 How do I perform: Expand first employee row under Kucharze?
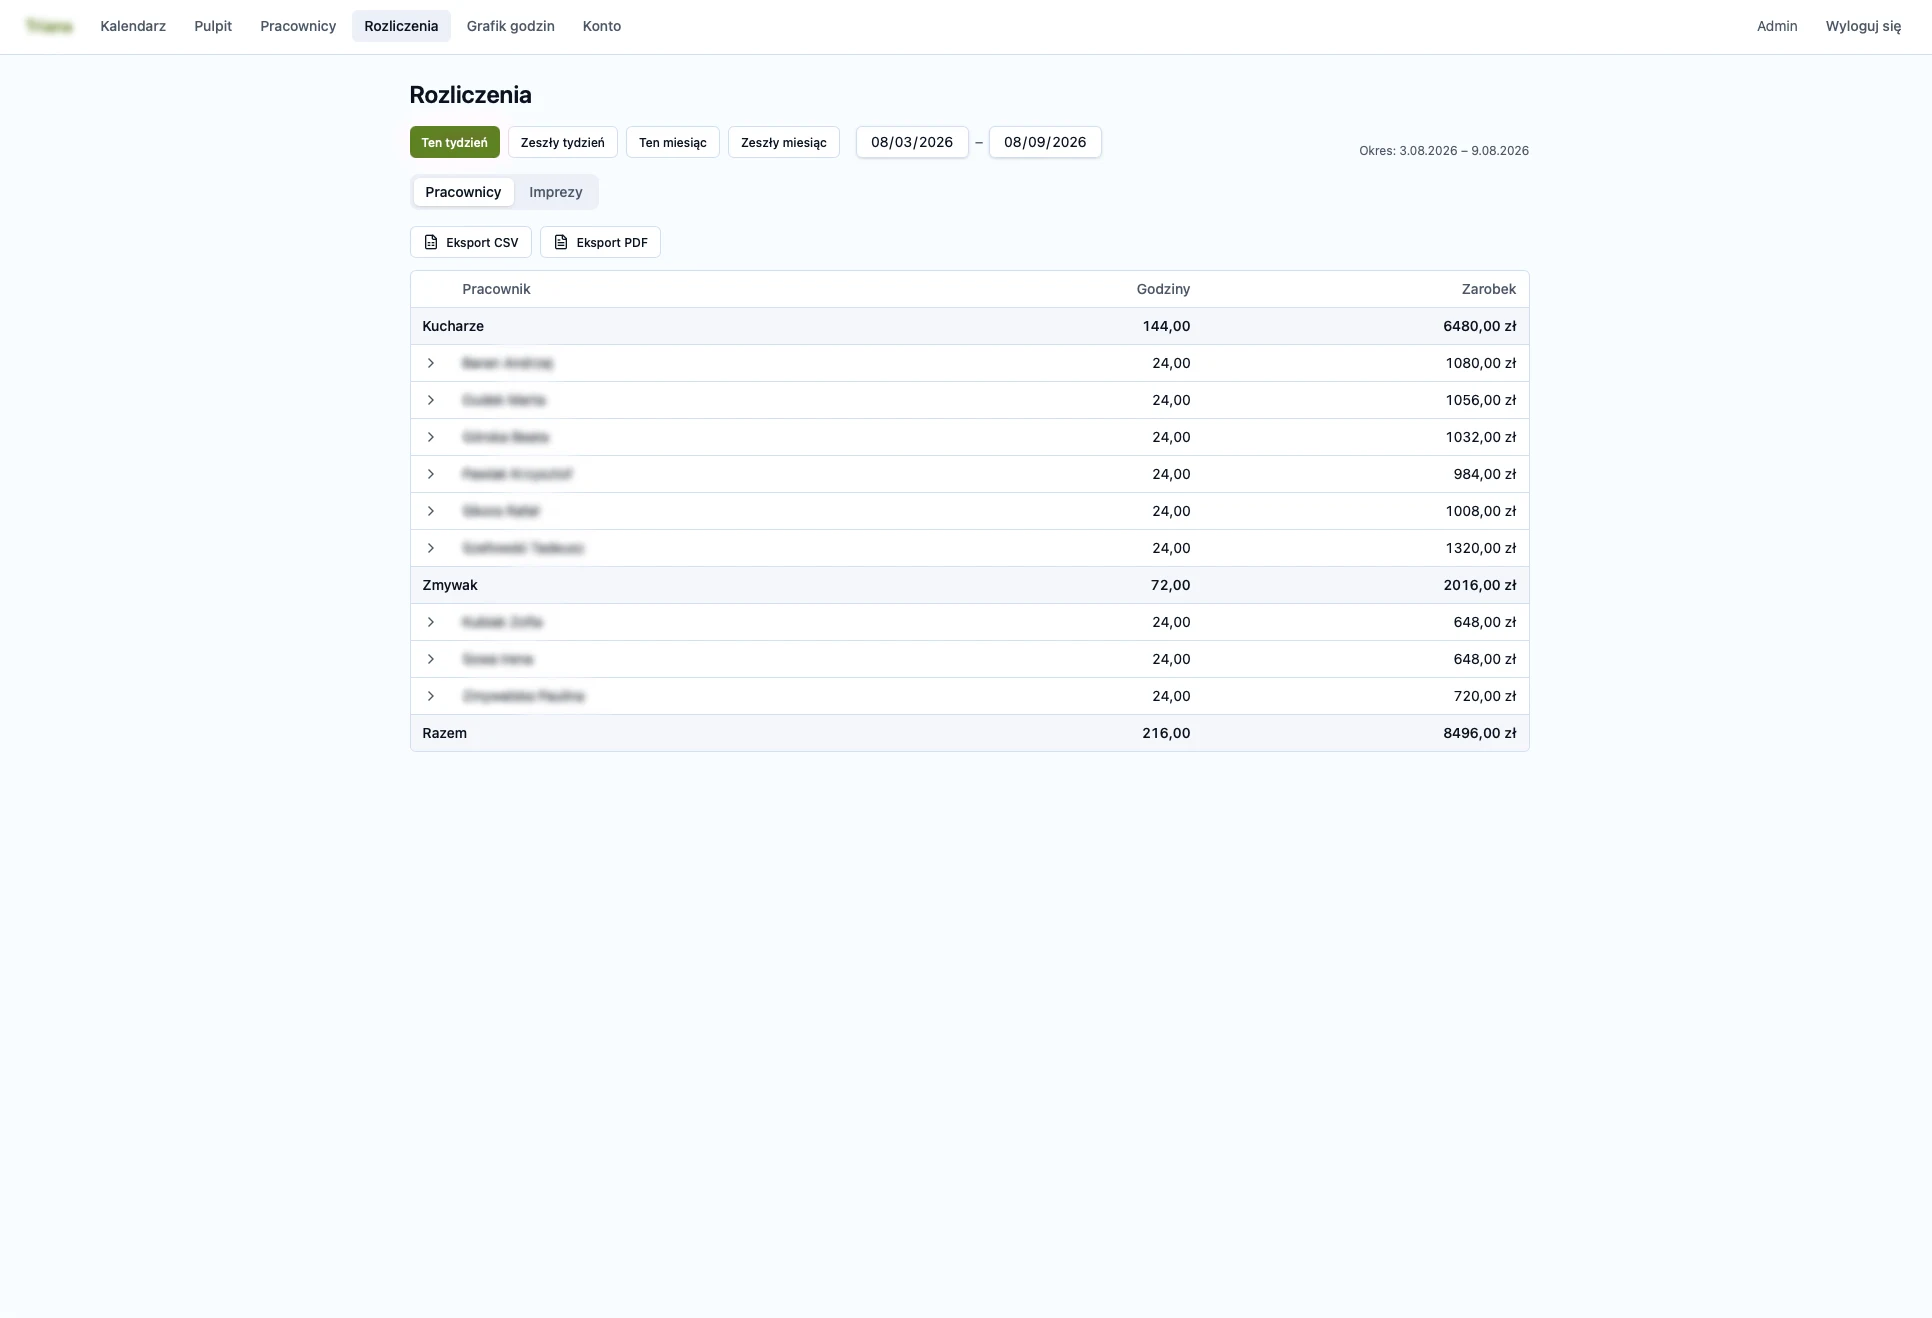click(x=431, y=363)
